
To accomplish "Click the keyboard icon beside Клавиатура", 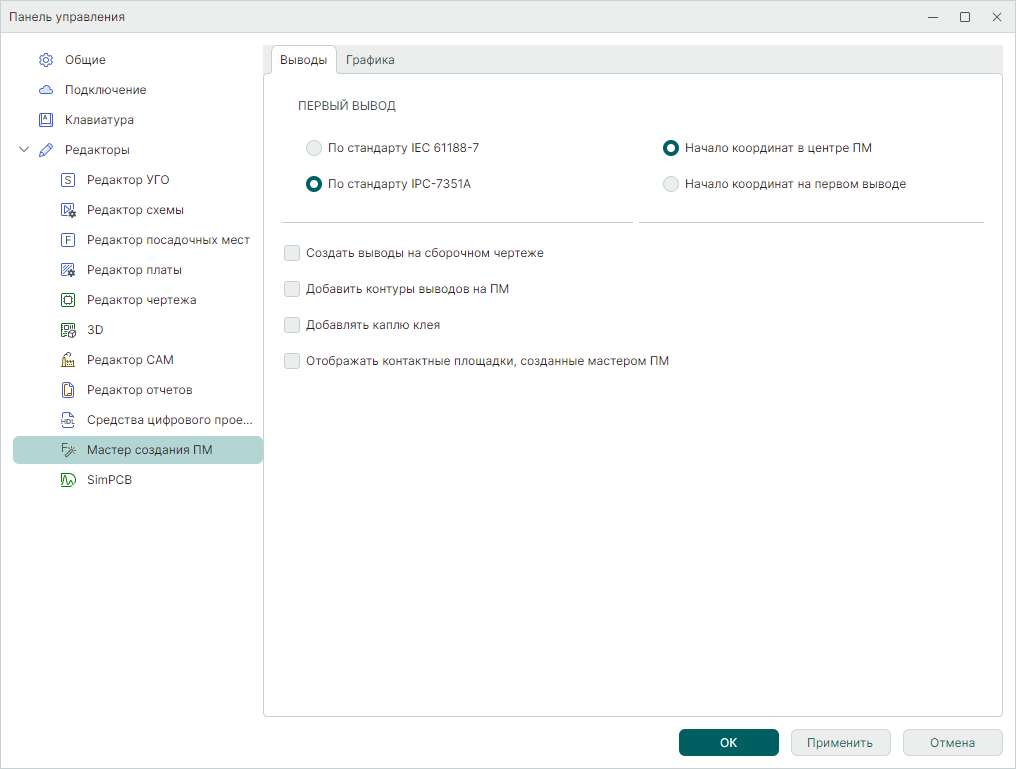I will [x=45, y=120].
